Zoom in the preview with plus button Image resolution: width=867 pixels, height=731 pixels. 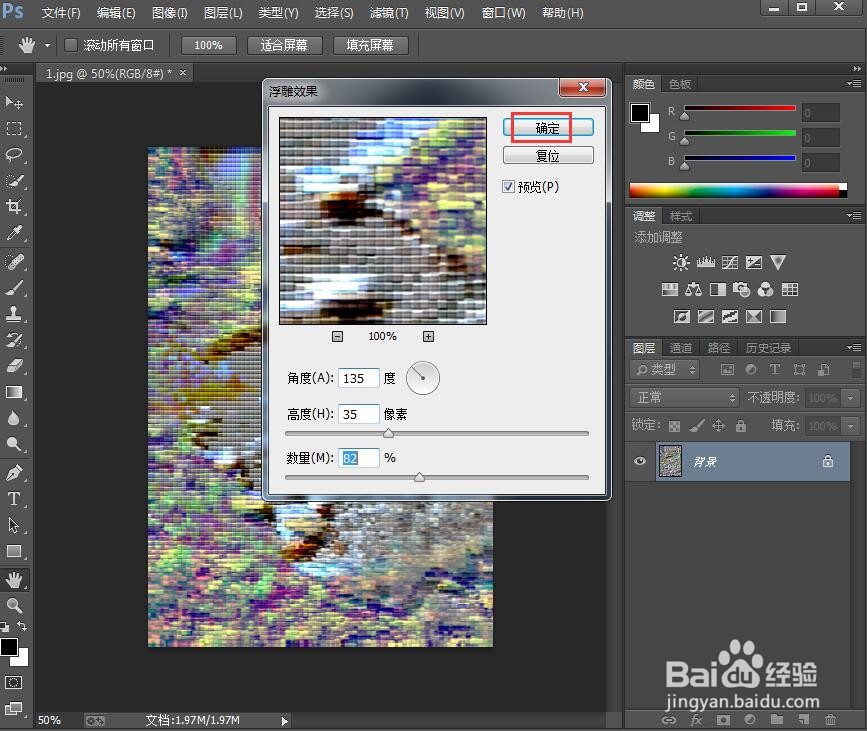429,336
